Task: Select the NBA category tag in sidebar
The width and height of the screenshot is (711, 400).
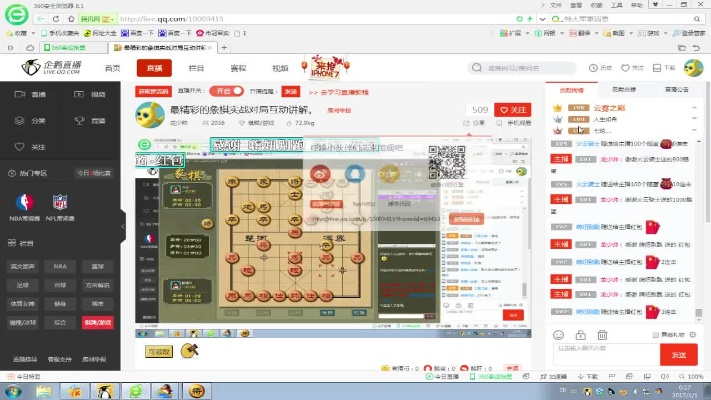Action: (60, 267)
